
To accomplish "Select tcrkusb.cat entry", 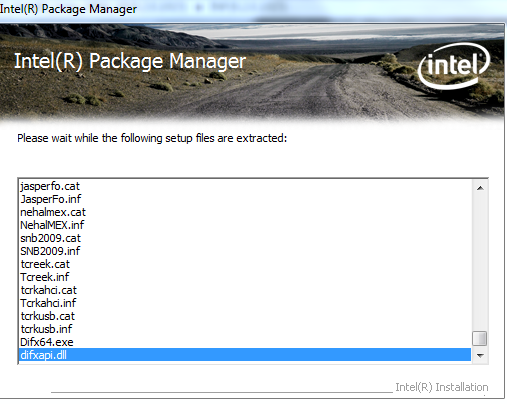I will pos(245,316).
